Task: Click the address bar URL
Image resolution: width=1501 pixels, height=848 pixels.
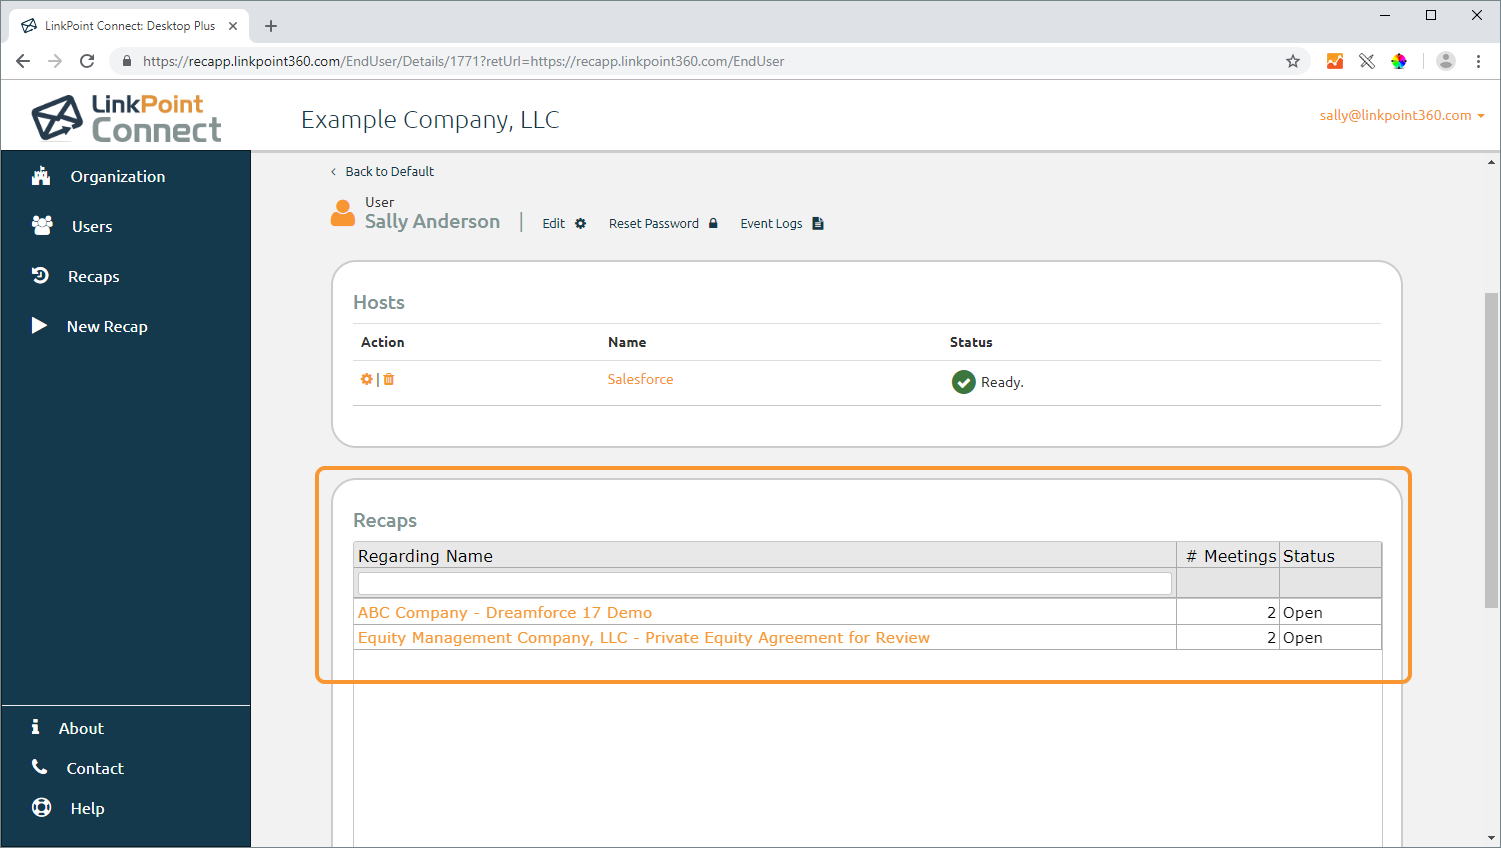Action: (463, 61)
